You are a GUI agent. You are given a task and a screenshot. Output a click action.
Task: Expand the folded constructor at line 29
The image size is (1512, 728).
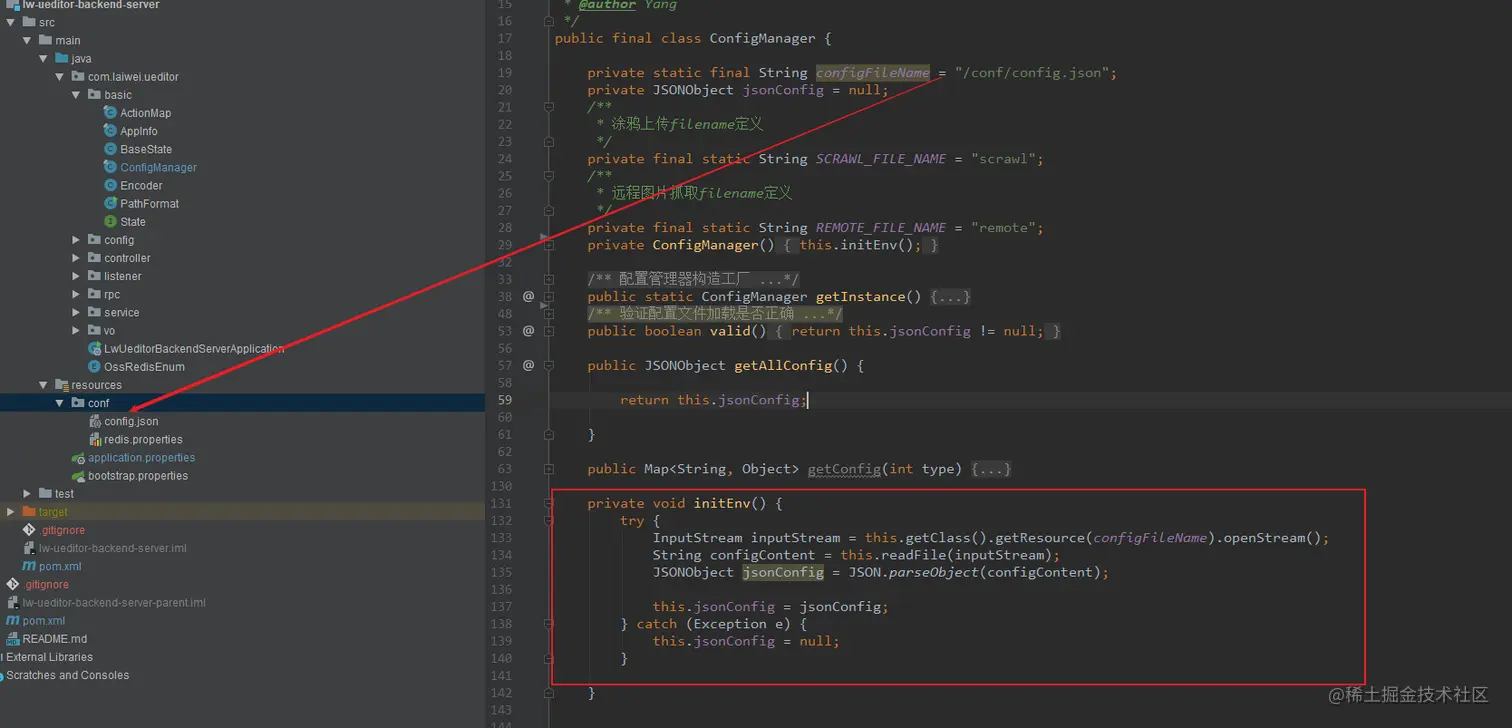[548, 245]
